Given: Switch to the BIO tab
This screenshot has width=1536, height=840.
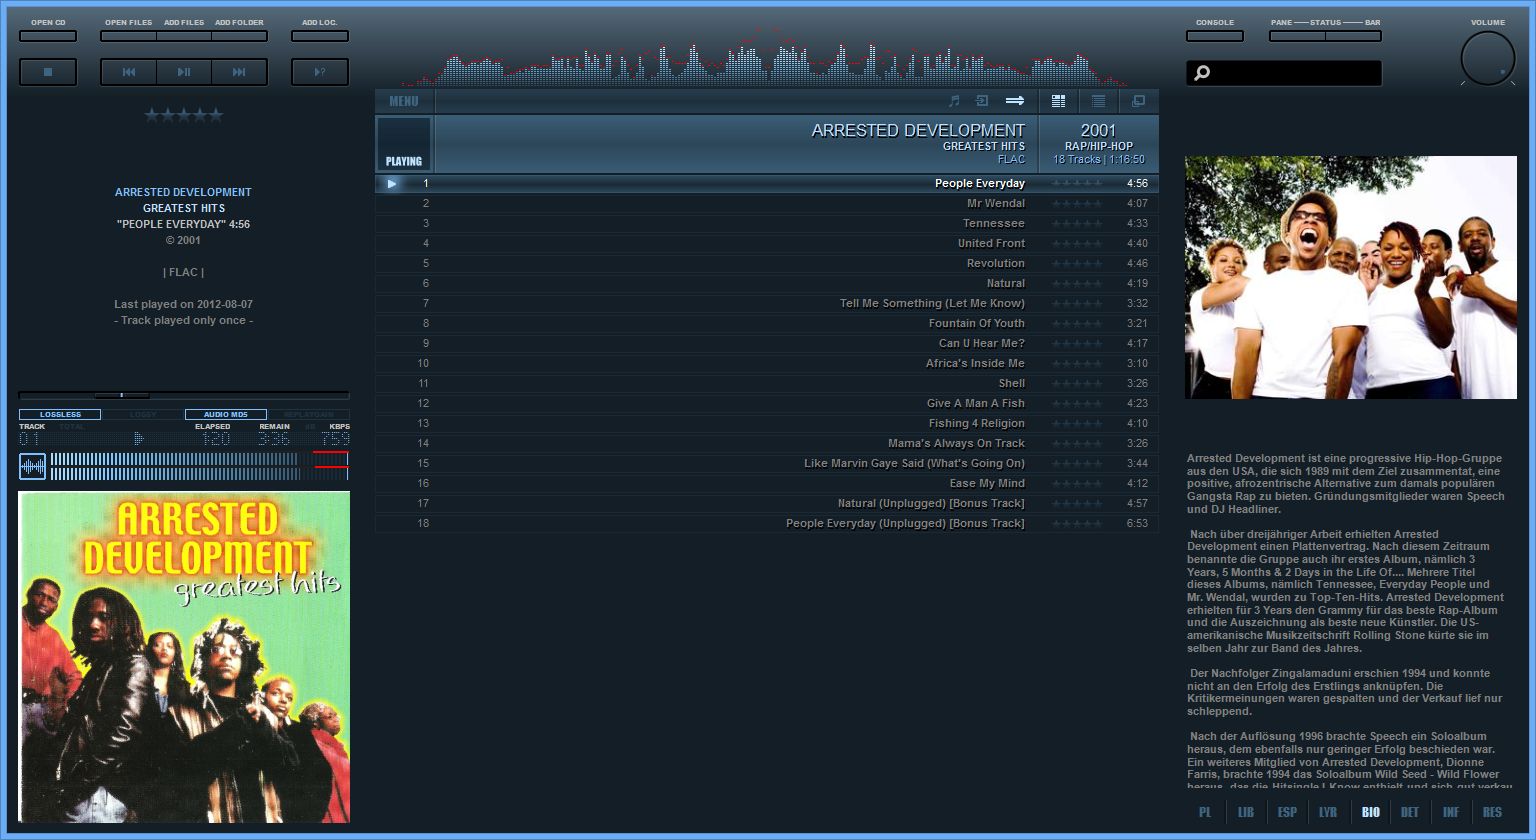Looking at the screenshot, I should [x=1370, y=812].
